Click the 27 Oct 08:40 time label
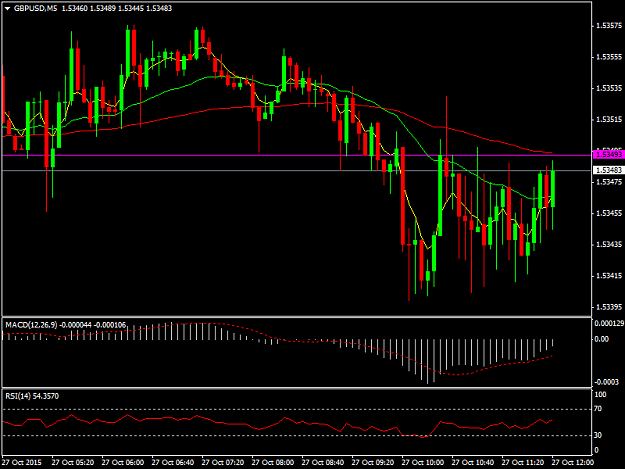Screen dimensions: 625x469 tap(323, 462)
